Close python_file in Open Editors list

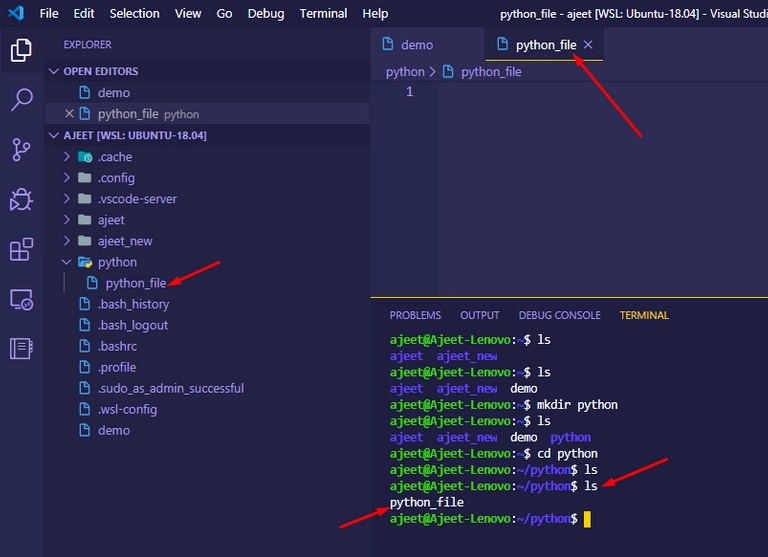[69, 114]
